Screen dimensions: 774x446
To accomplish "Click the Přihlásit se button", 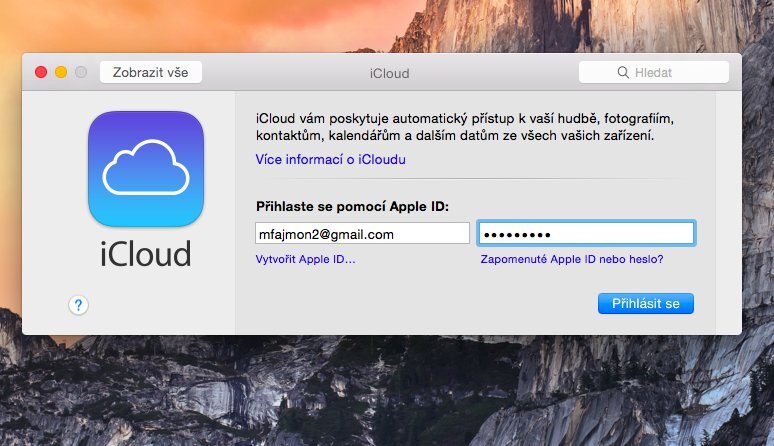I will pos(646,303).
